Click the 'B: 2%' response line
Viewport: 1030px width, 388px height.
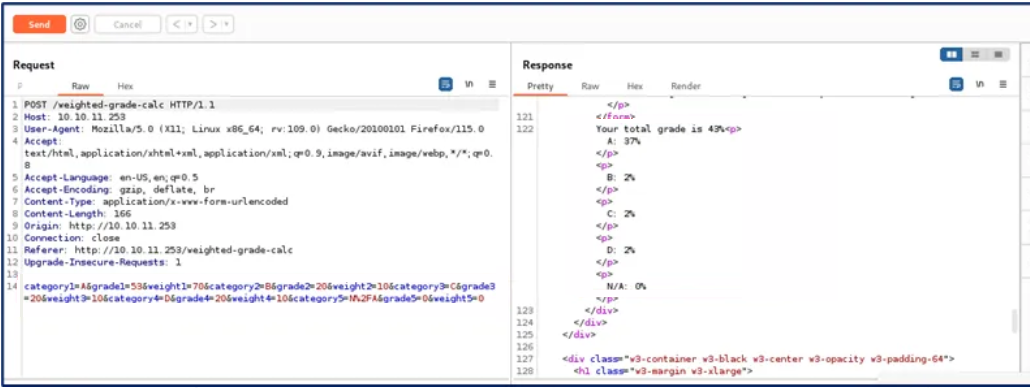tap(621, 177)
